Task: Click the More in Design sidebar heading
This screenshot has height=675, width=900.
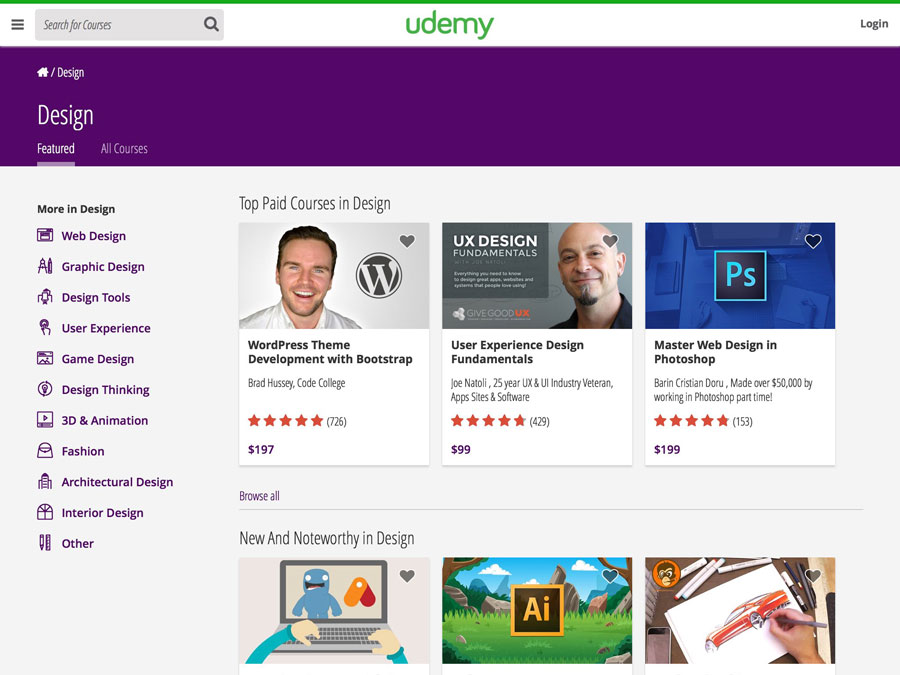Action: 76,209
